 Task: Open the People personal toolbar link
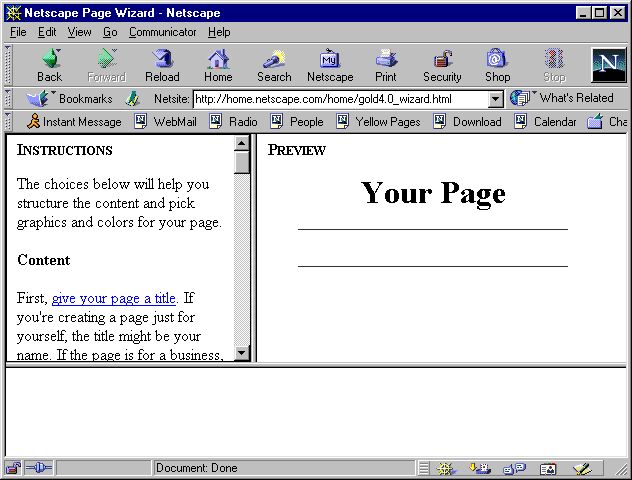297,121
